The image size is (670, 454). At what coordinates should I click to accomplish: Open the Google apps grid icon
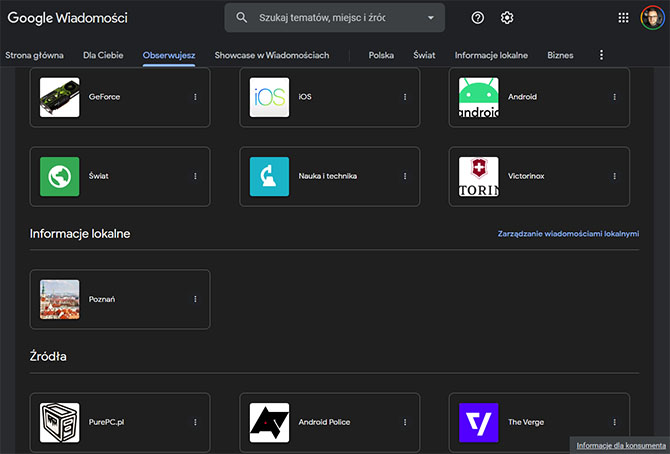point(623,18)
